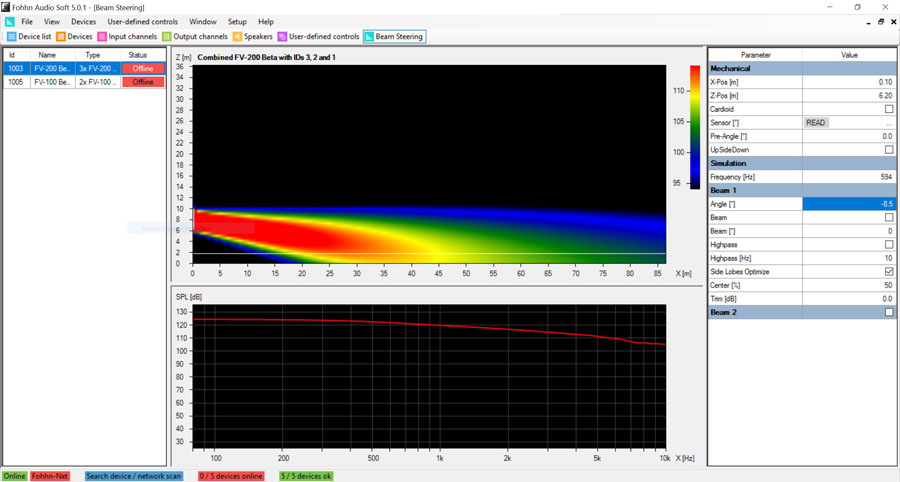Enable the Highpass checkbox
This screenshot has height=482, width=900.
click(889, 244)
